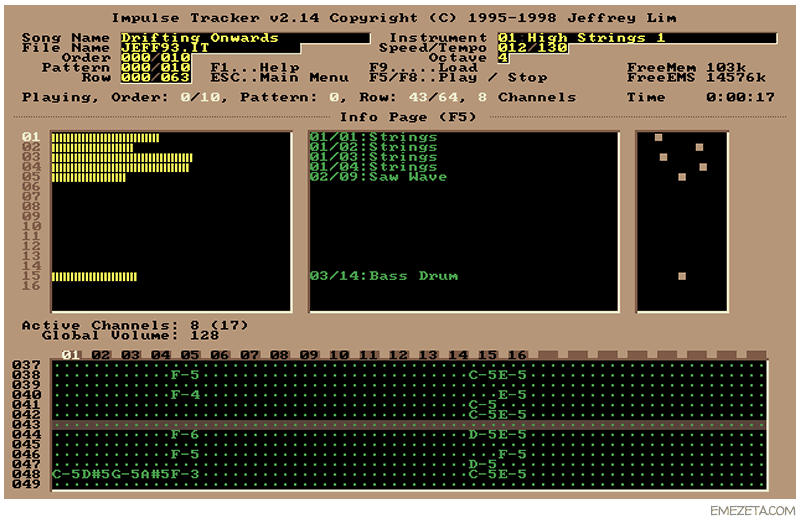The image size is (800, 525).
Task: Click note G-5 in row 048
Action: [x=126, y=474]
